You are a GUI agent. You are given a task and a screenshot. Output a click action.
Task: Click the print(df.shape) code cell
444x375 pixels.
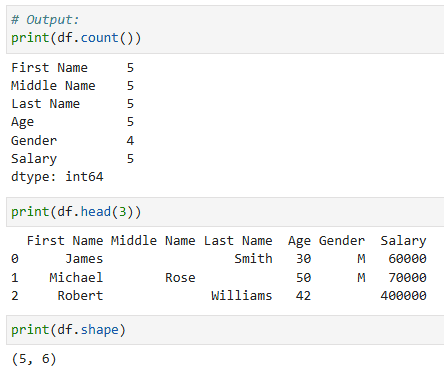[x=225, y=330]
